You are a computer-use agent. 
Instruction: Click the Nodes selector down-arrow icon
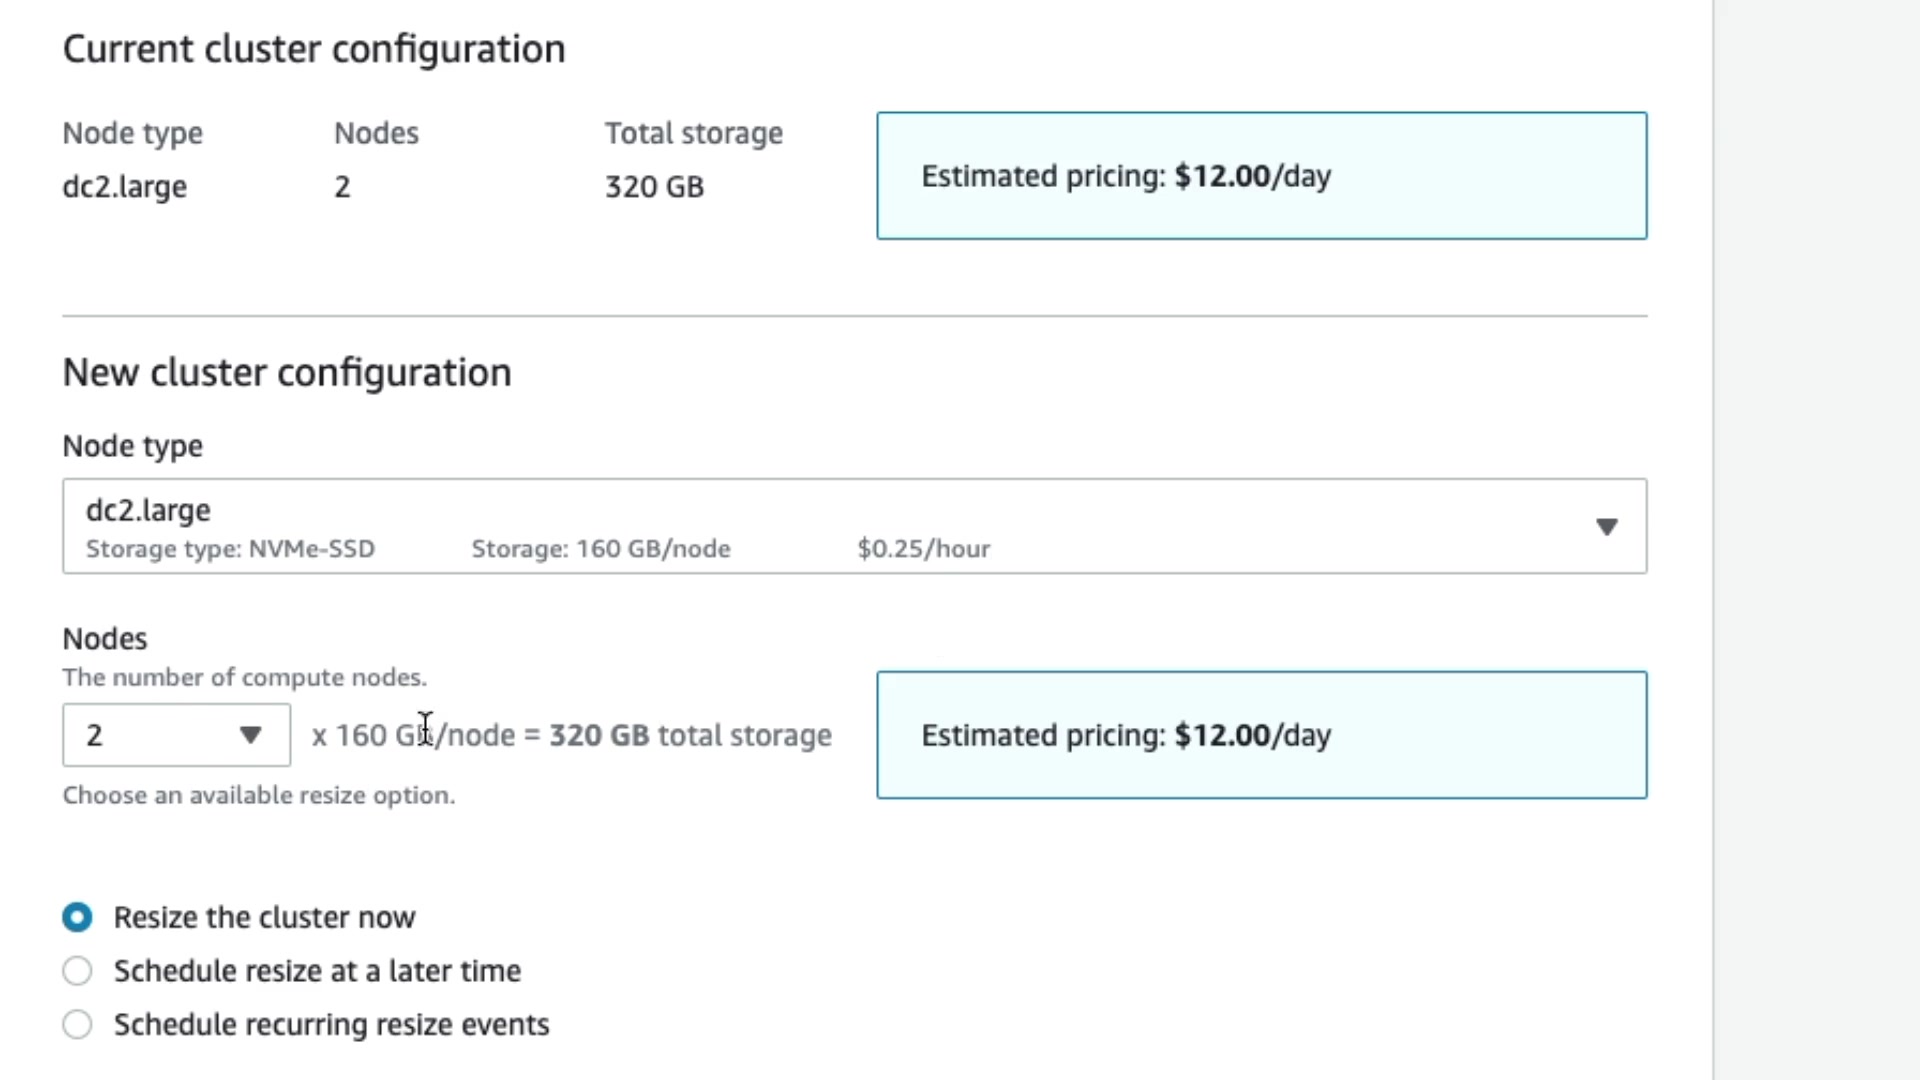click(x=250, y=736)
